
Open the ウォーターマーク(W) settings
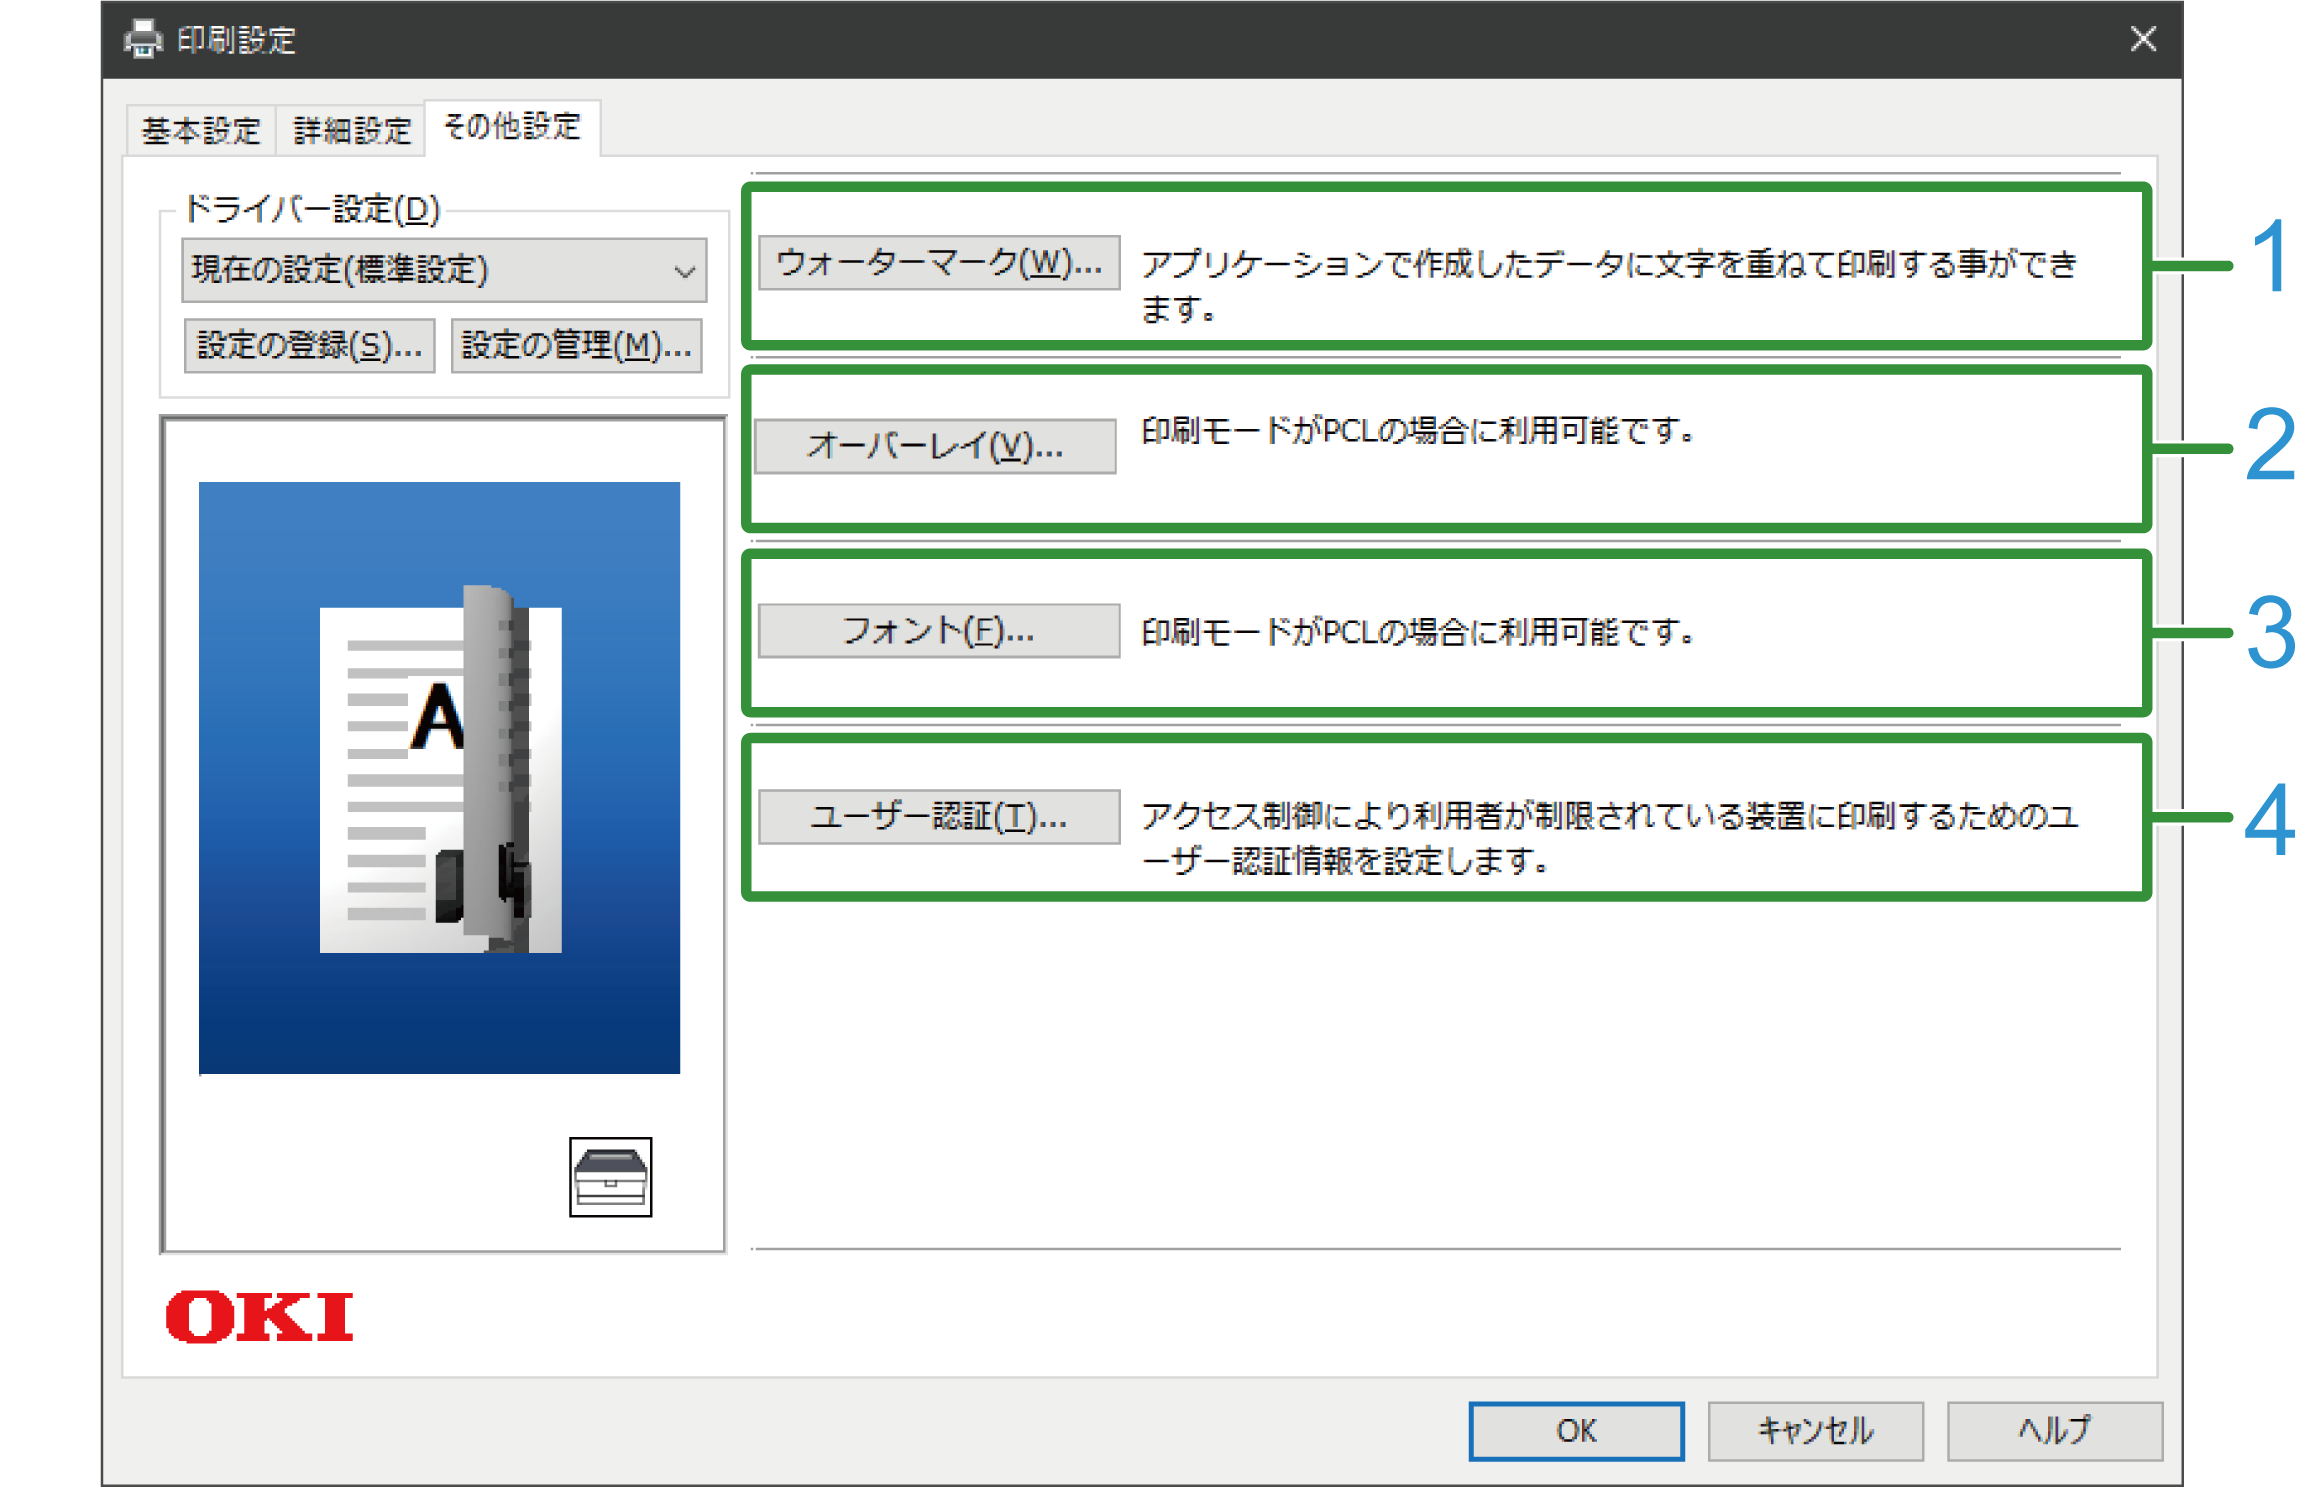(x=938, y=263)
